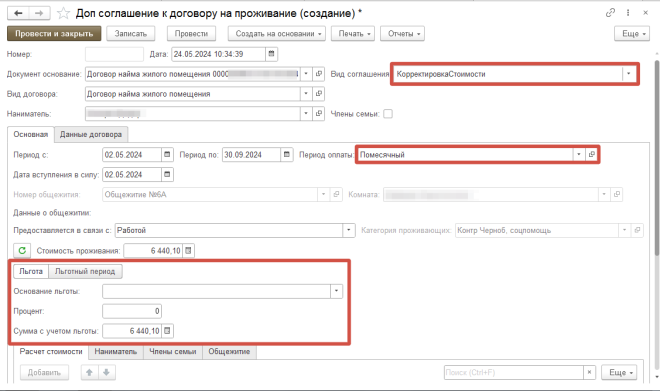
Task: Select the Льгота tab
Action: click(31, 271)
